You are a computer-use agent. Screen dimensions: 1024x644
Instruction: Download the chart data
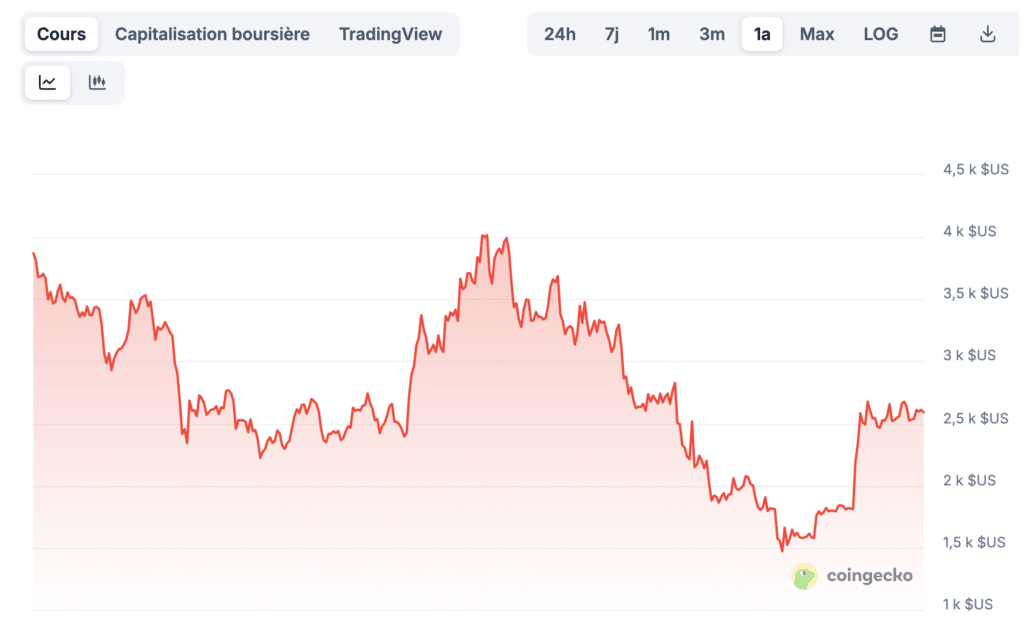point(987,34)
